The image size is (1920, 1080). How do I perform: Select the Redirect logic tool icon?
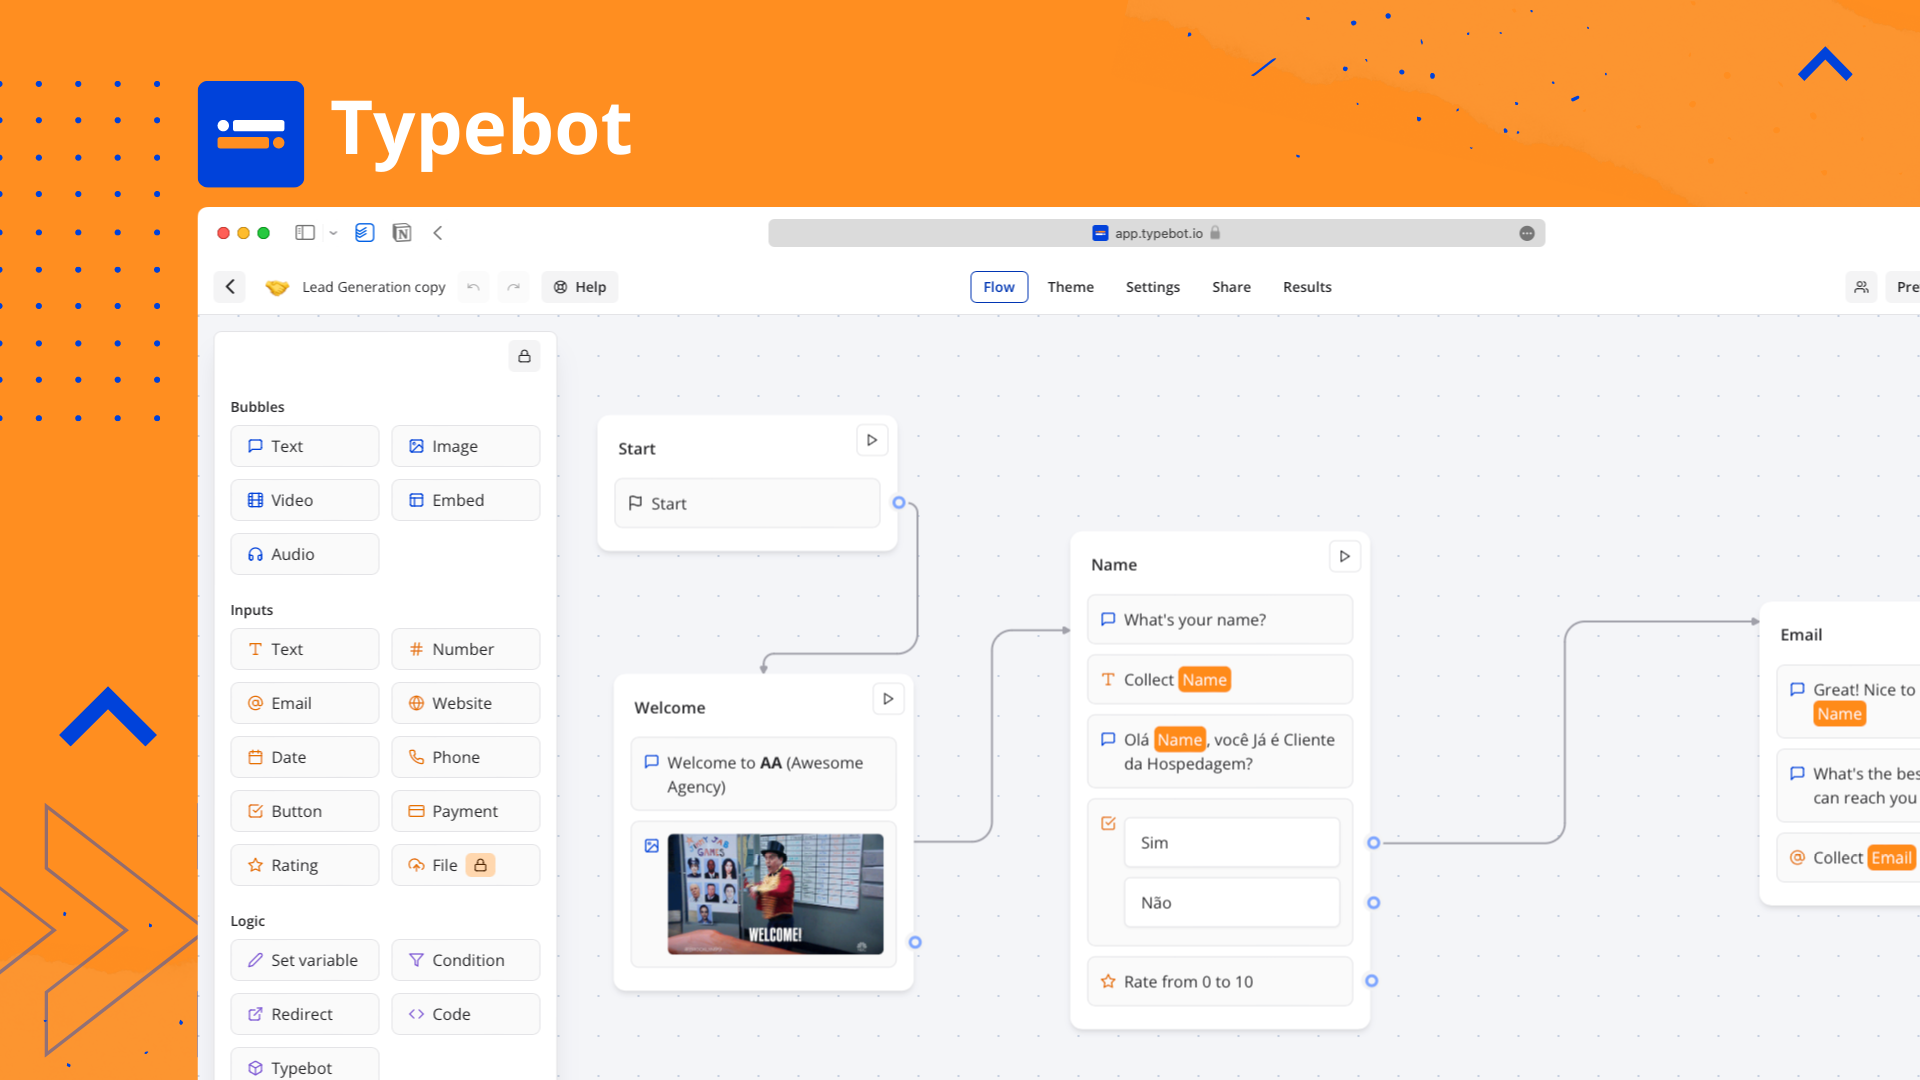click(x=256, y=1014)
